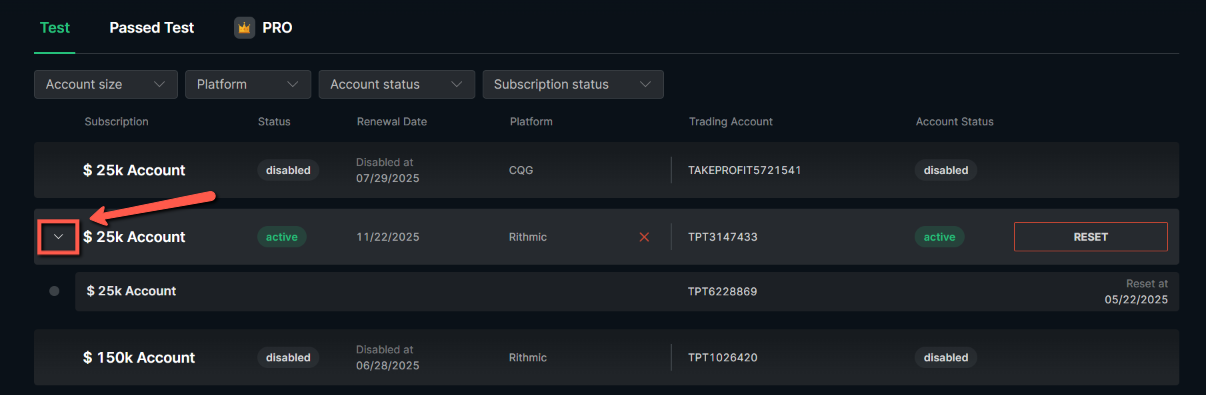Click Rithmic platform in the $150k row

(528, 357)
